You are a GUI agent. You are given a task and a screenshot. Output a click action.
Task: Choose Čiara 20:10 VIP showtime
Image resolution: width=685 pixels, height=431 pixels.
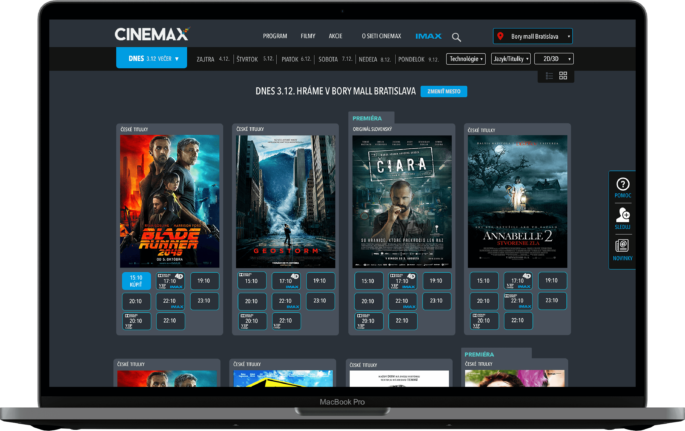(369, 321)
